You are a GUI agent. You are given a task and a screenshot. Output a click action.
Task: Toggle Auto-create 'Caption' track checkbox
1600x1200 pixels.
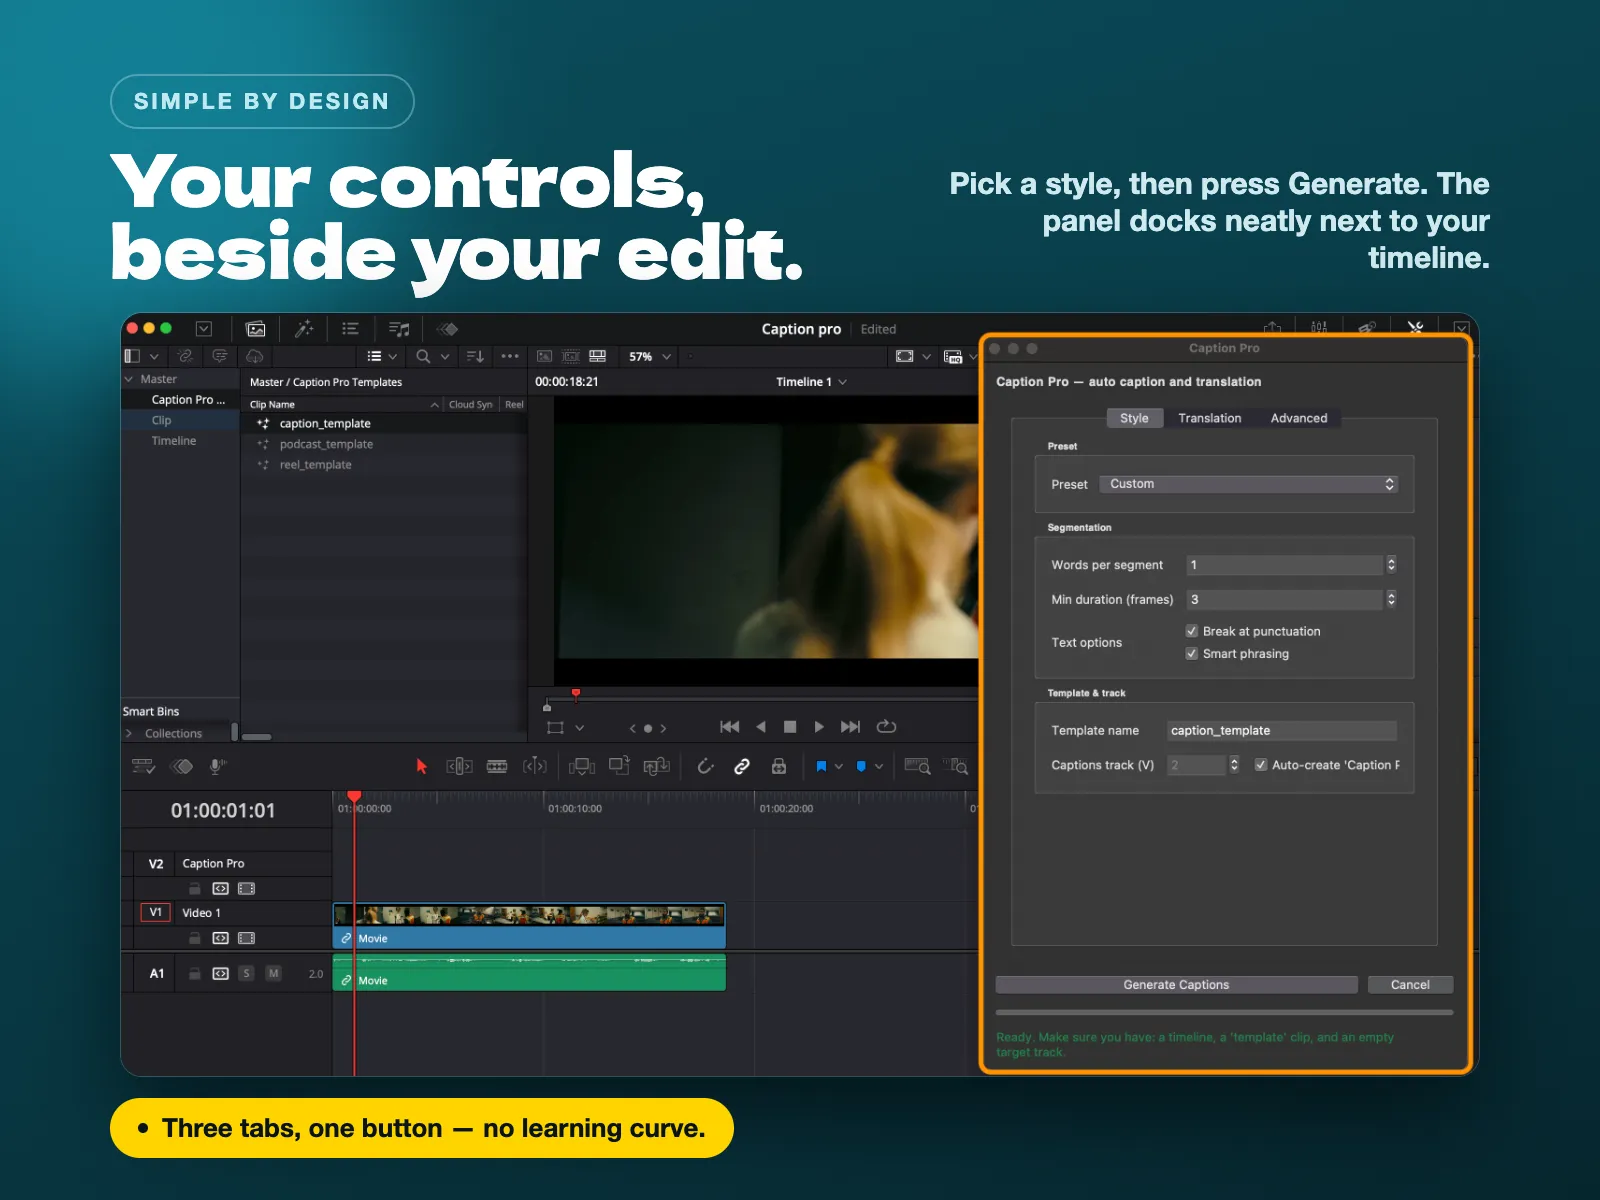pos(1261,765)
